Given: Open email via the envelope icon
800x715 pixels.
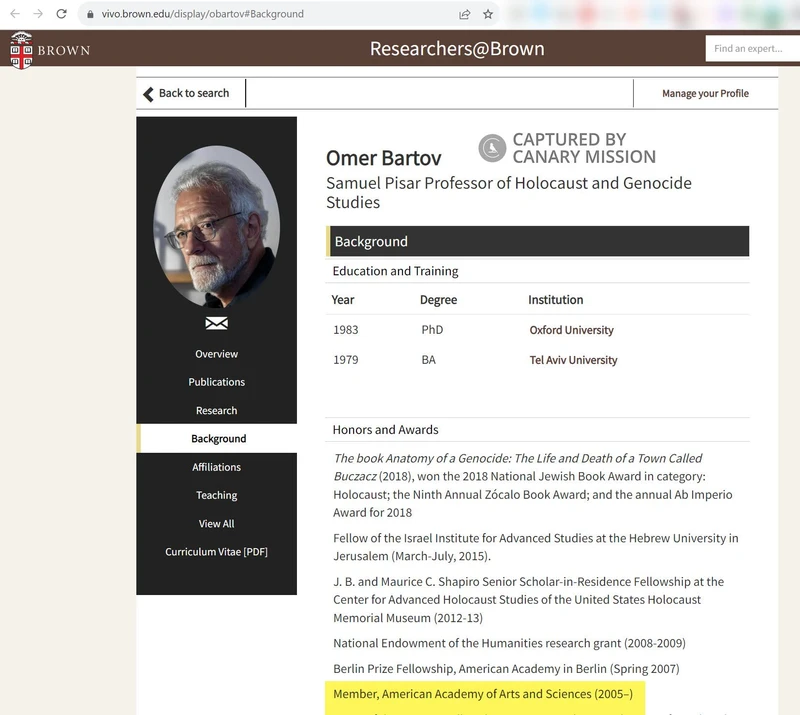Looking at the screenshot, I should [x=216, y=322].
